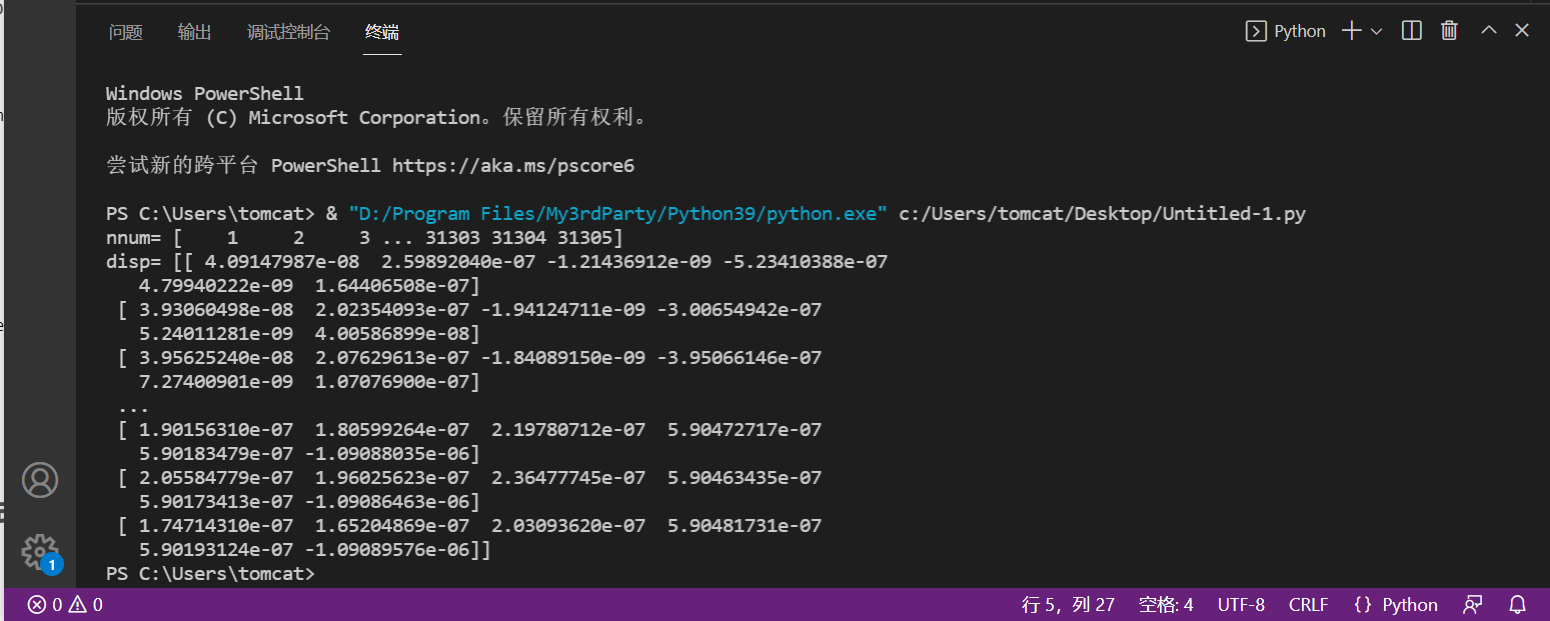Change language mode via {} Python indicator
1550x621 pixels.
tap(1397, 604)
